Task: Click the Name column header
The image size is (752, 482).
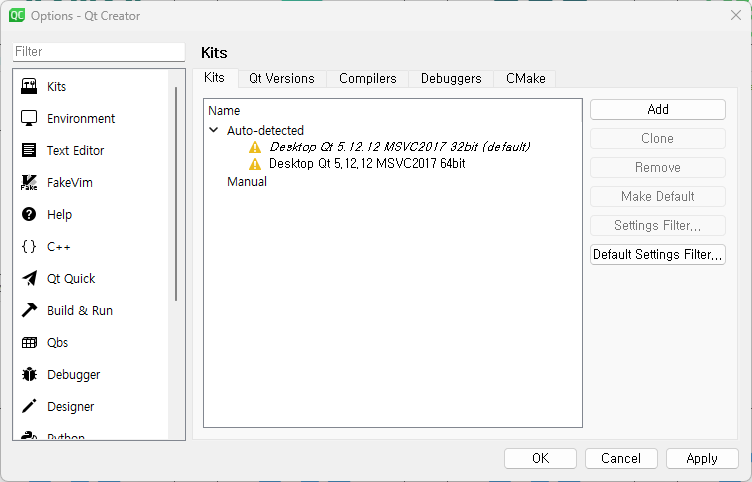Action: 224,110
